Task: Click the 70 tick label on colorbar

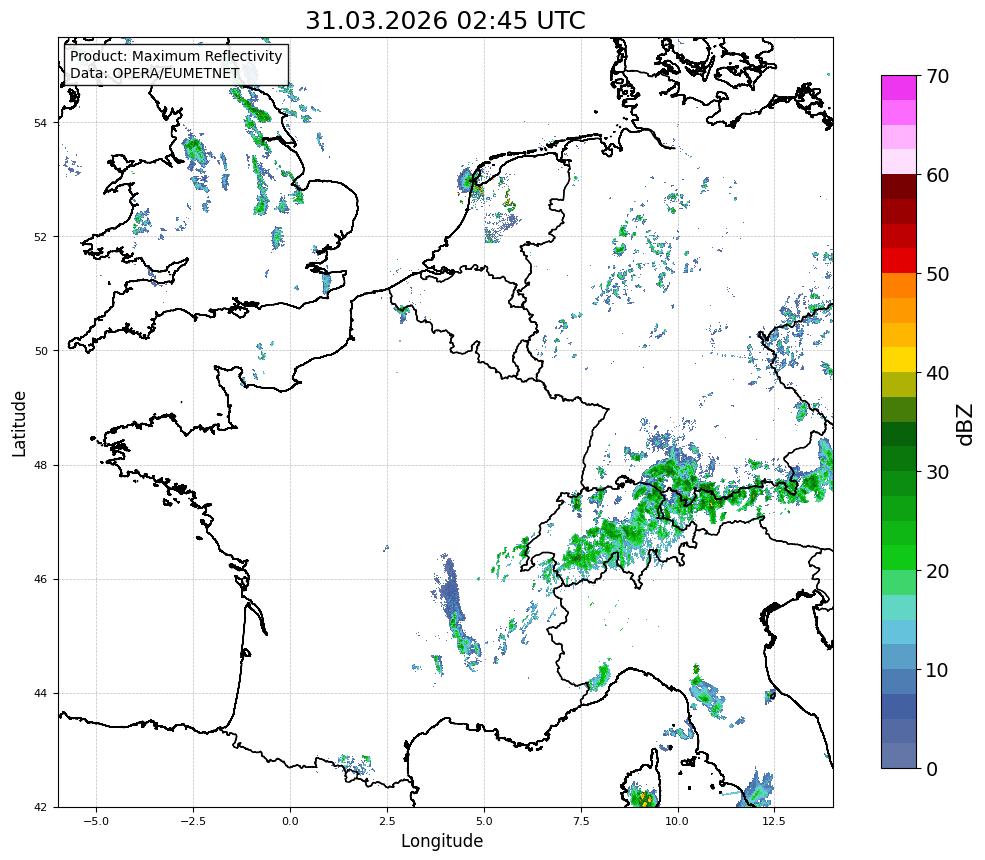Action: [937, 76]
